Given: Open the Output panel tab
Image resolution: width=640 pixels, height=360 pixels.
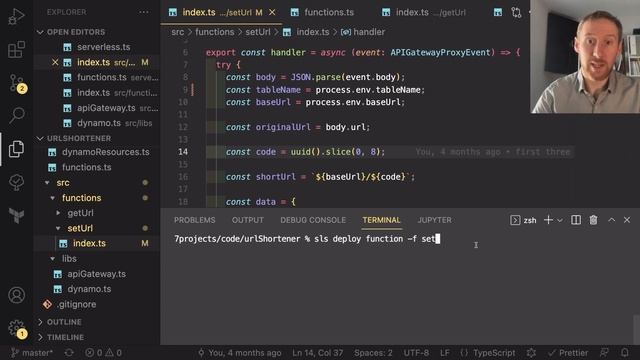Looking at the screenshot, I should [248, 220].
